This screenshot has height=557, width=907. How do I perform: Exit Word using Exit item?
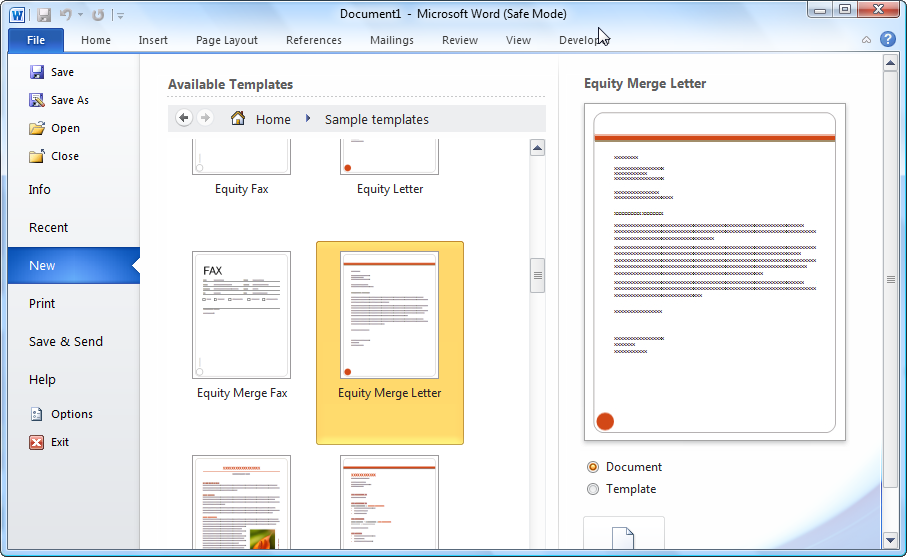pyautogui.click(x=49, y=442)
